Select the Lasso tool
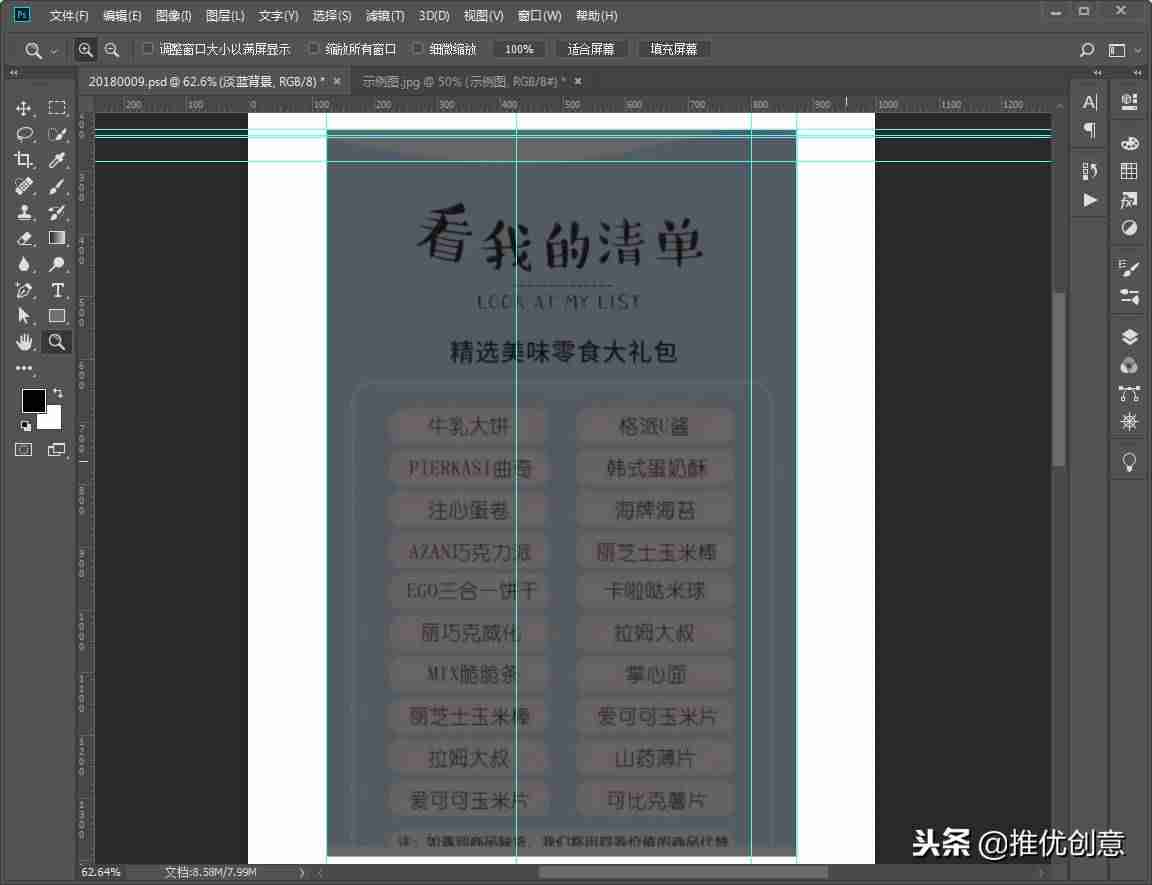Screen dimensions: 1152x885 (24, 134)
